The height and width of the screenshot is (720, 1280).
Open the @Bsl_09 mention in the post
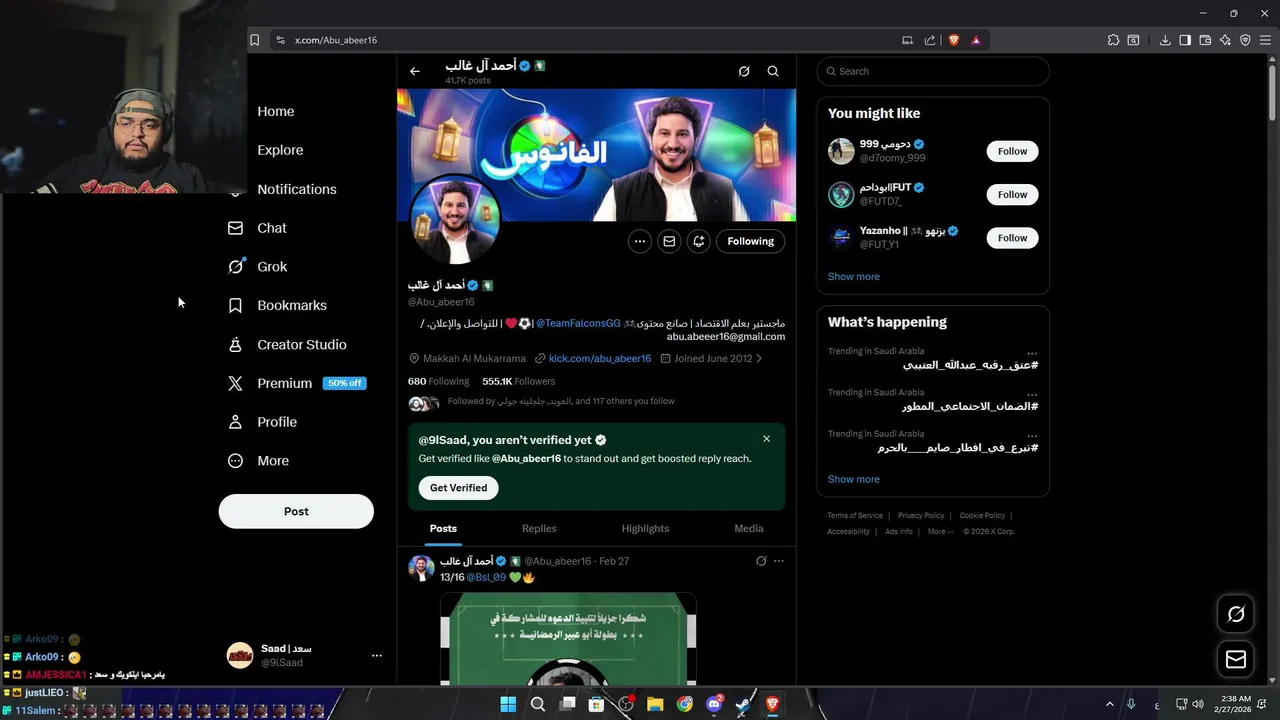point(486,577)
